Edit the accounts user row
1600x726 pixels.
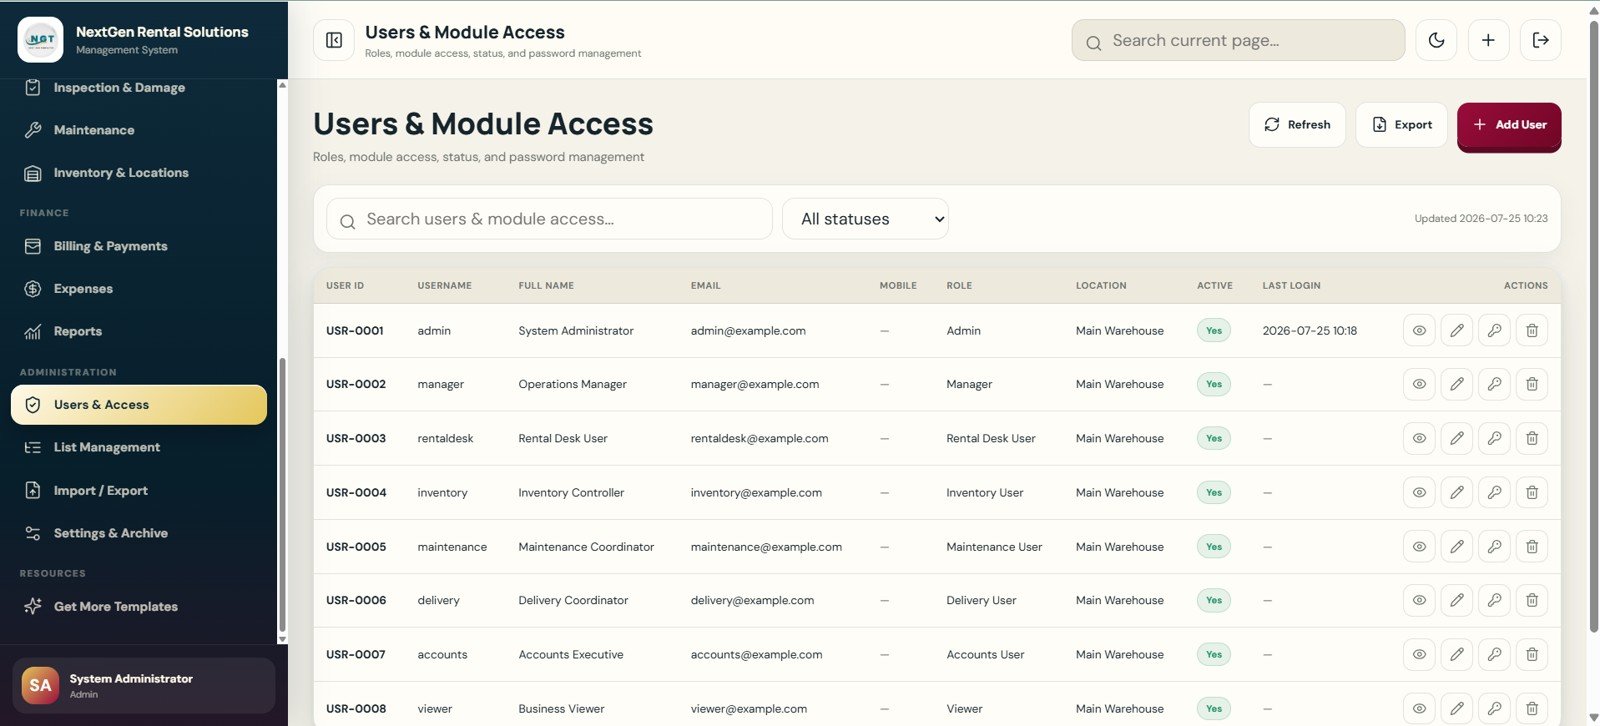[1457, 654]
